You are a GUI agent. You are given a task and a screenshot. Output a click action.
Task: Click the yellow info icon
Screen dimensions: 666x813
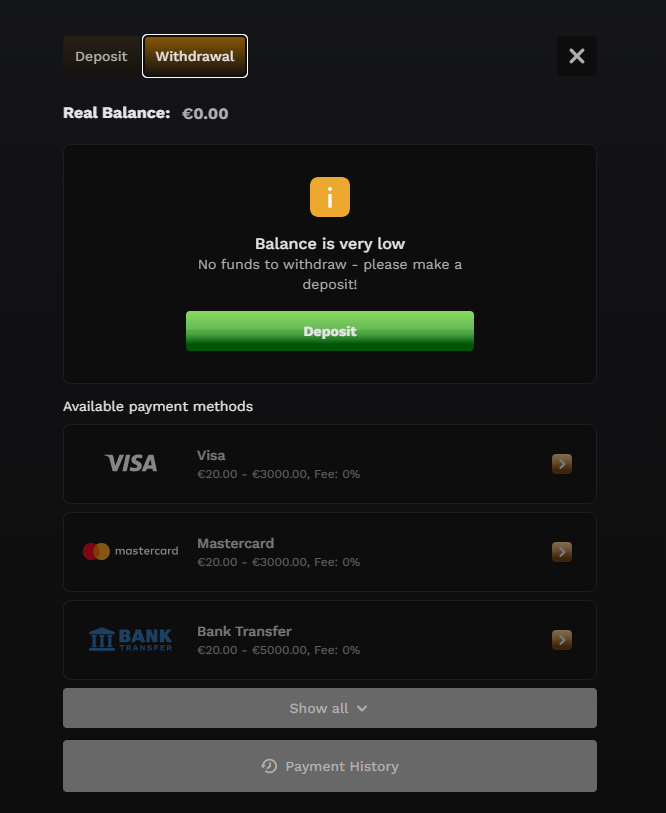(330, 197)
